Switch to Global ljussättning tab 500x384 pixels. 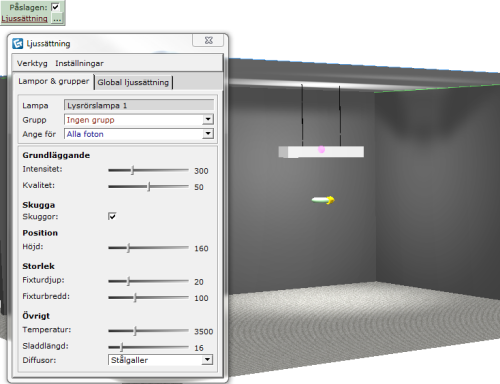coord(133,82)
